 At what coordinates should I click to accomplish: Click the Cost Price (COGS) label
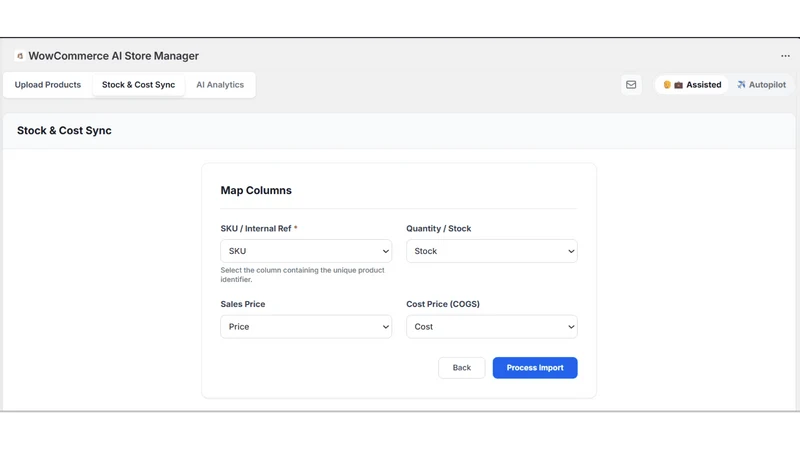[443, 304]
